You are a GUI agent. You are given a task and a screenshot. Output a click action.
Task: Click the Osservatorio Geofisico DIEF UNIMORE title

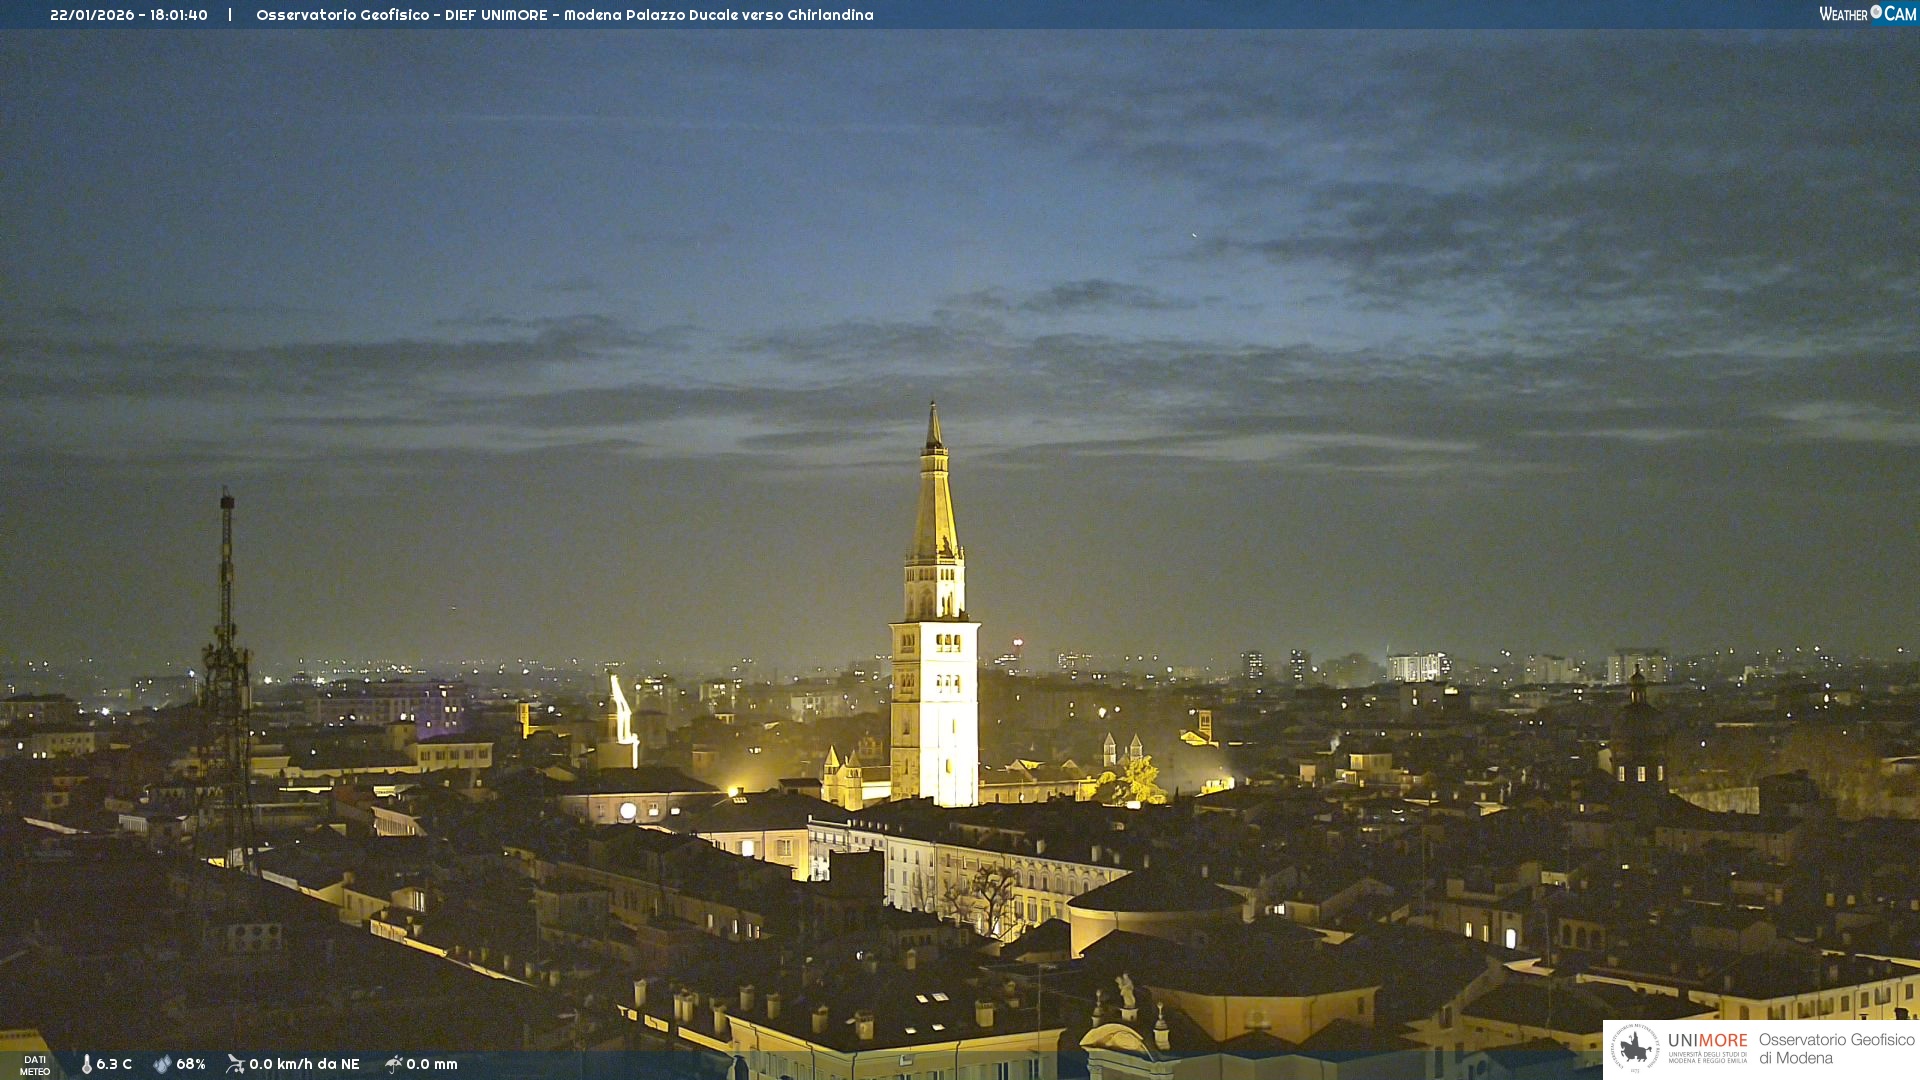coord(400,15)
